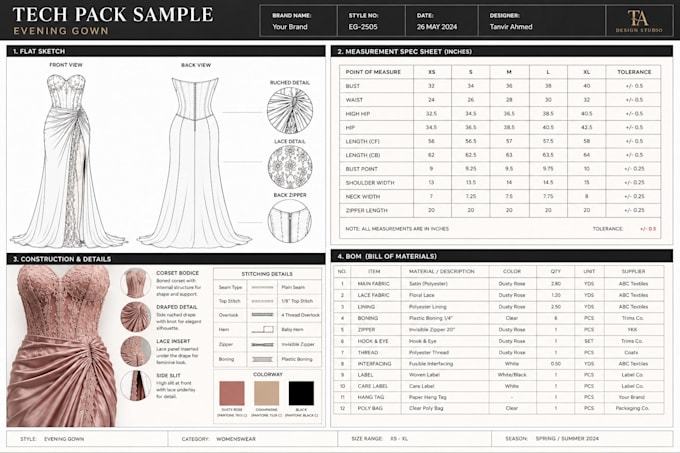This screenshot has width=680, height=453.
Task: Click the 'INTERFACING' BOM item
Action: click(x=374, y=364)
